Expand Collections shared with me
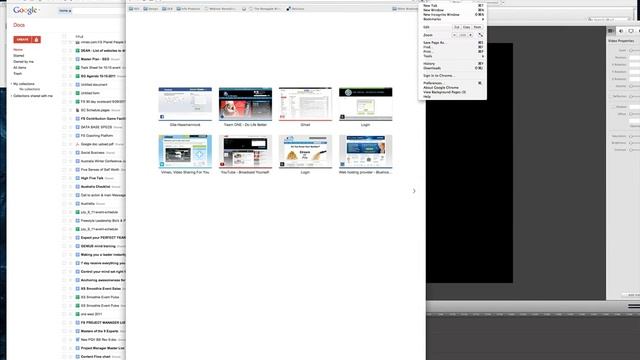The height and width of the screenshot is (360, 640). (32, 96)
